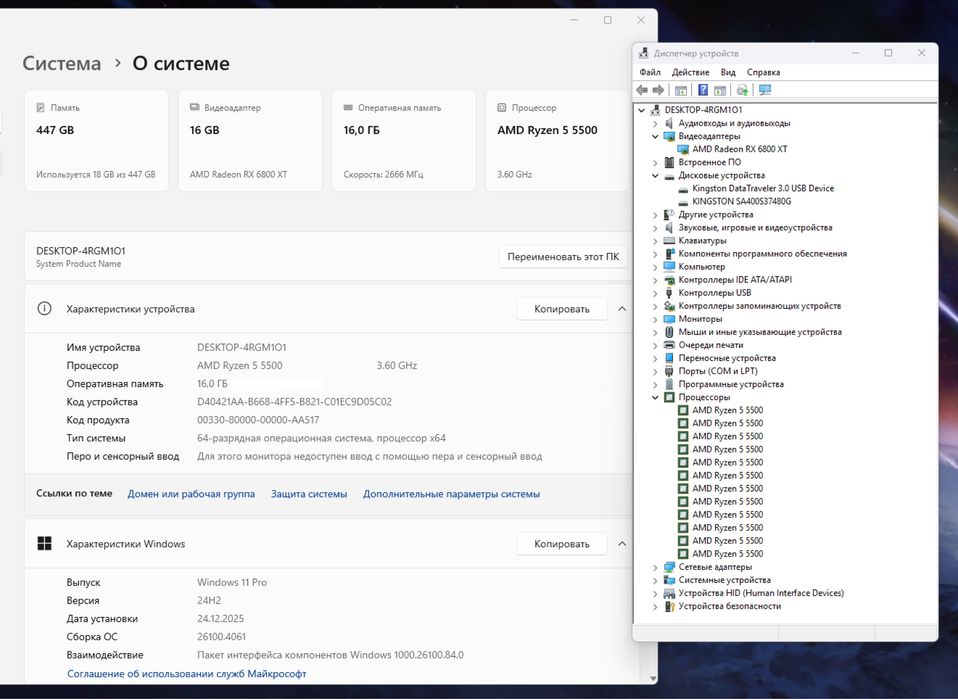Go back to Система breadcrumb

[62, 63]
